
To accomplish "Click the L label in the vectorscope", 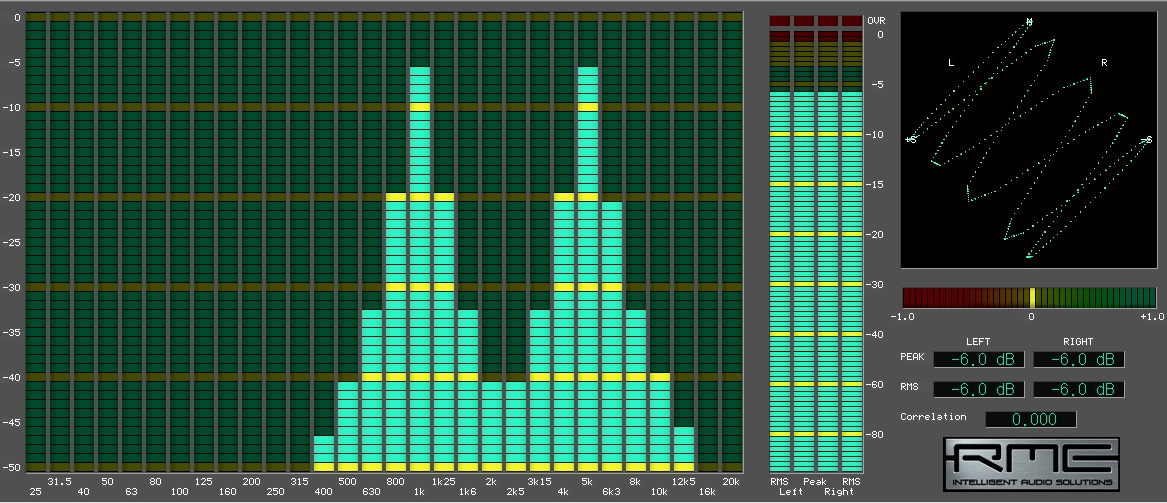I will [951, 63].
